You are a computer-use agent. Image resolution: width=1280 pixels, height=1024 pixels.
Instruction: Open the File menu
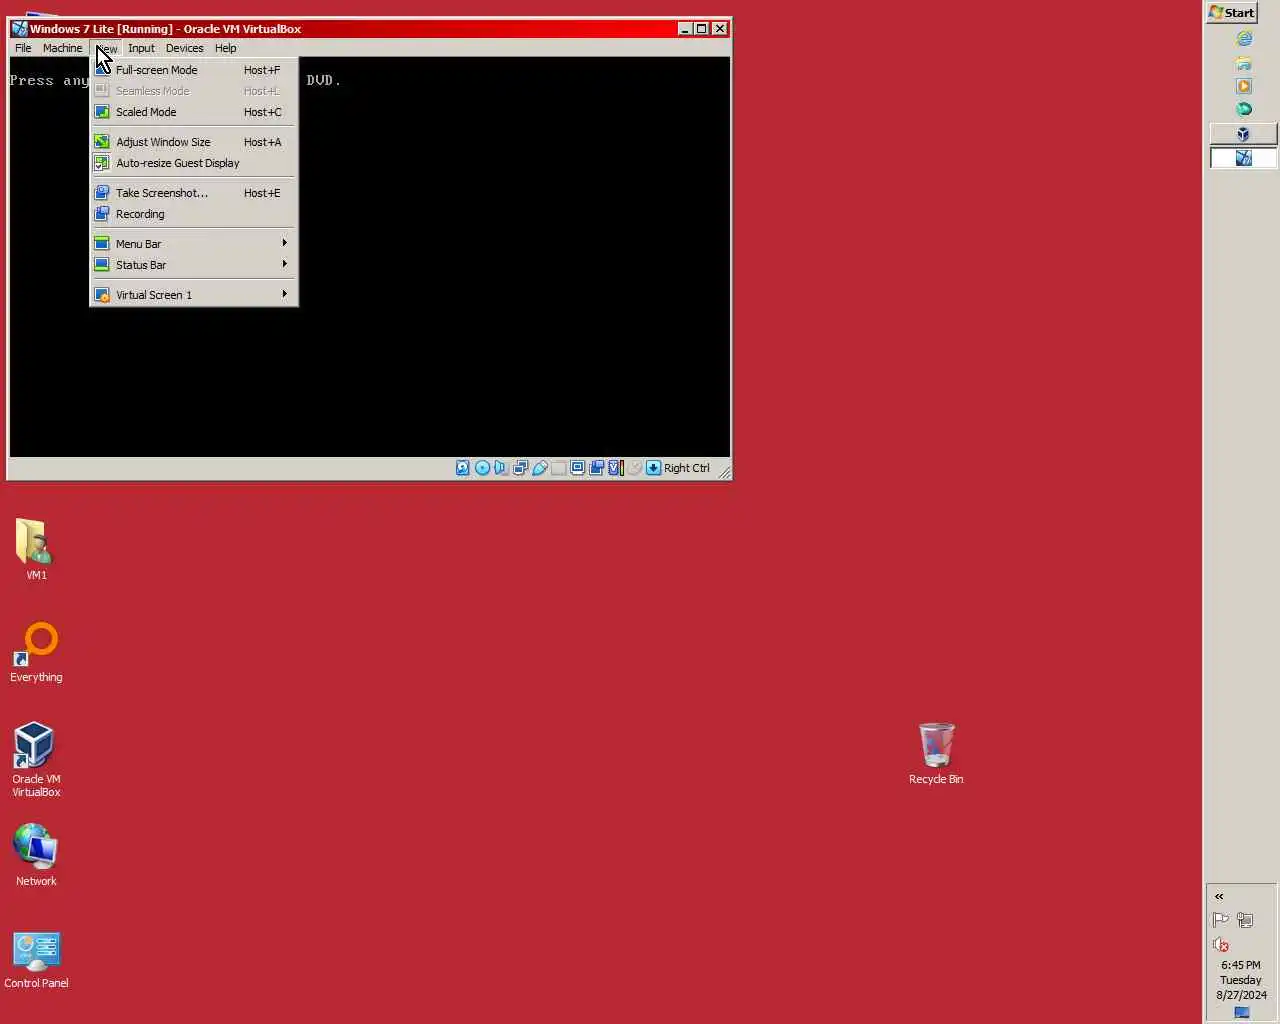23,48
